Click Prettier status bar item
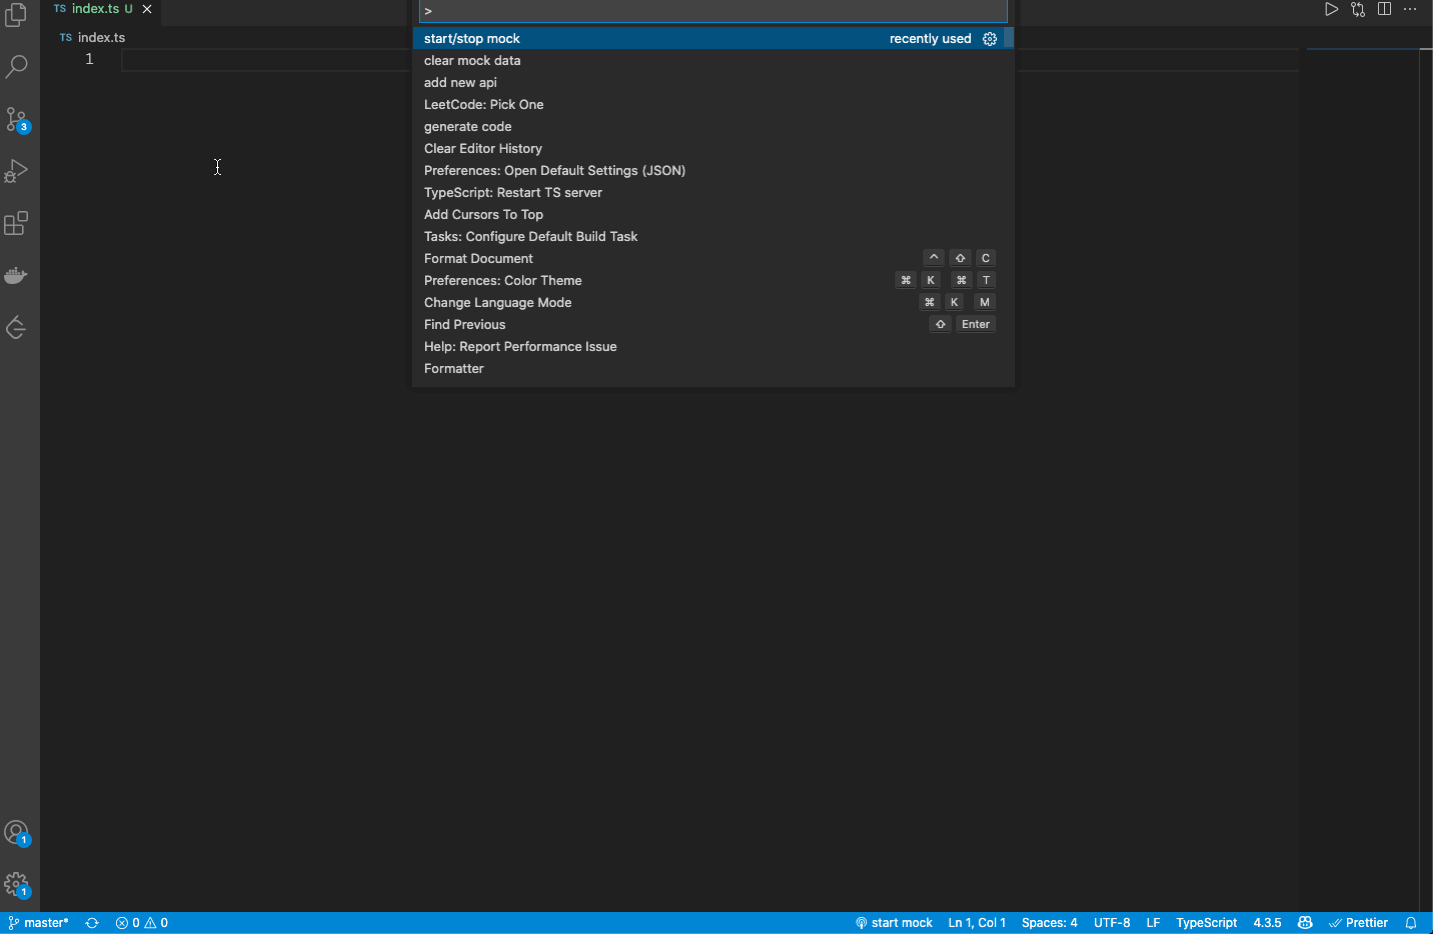1433x934 pixels. tap(1359, 923)
